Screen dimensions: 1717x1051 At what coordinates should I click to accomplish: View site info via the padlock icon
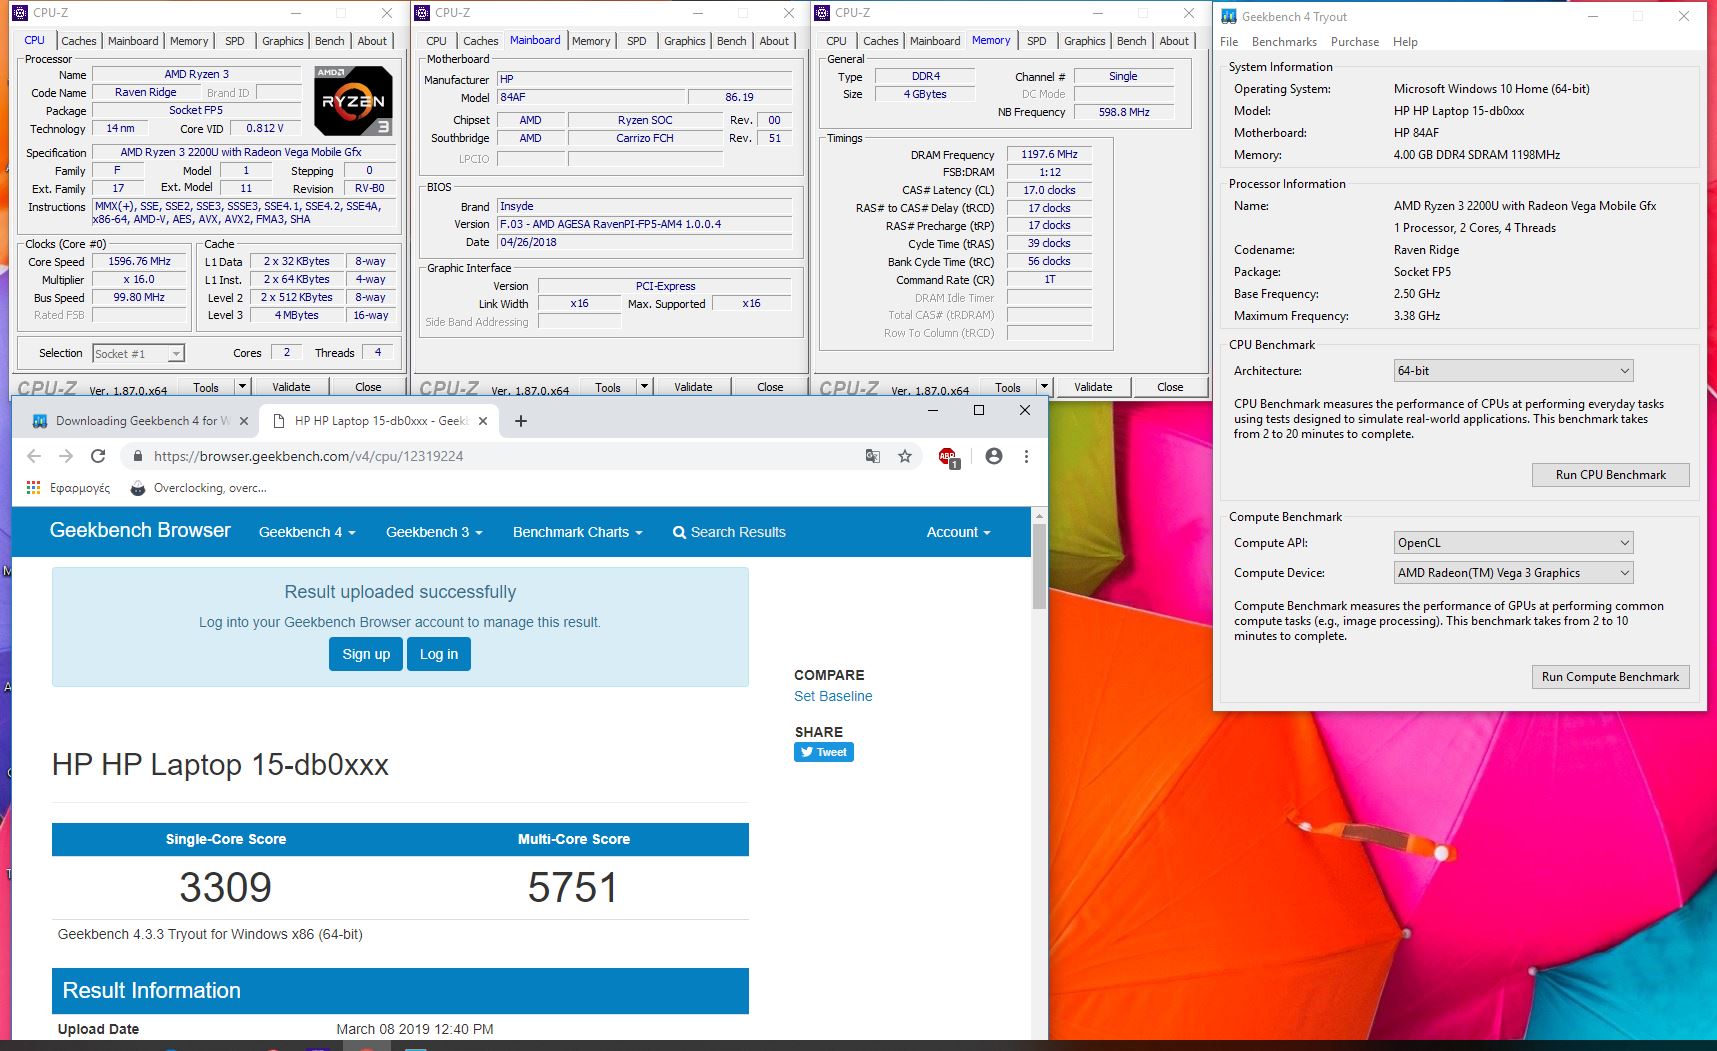tap(137, 456)
